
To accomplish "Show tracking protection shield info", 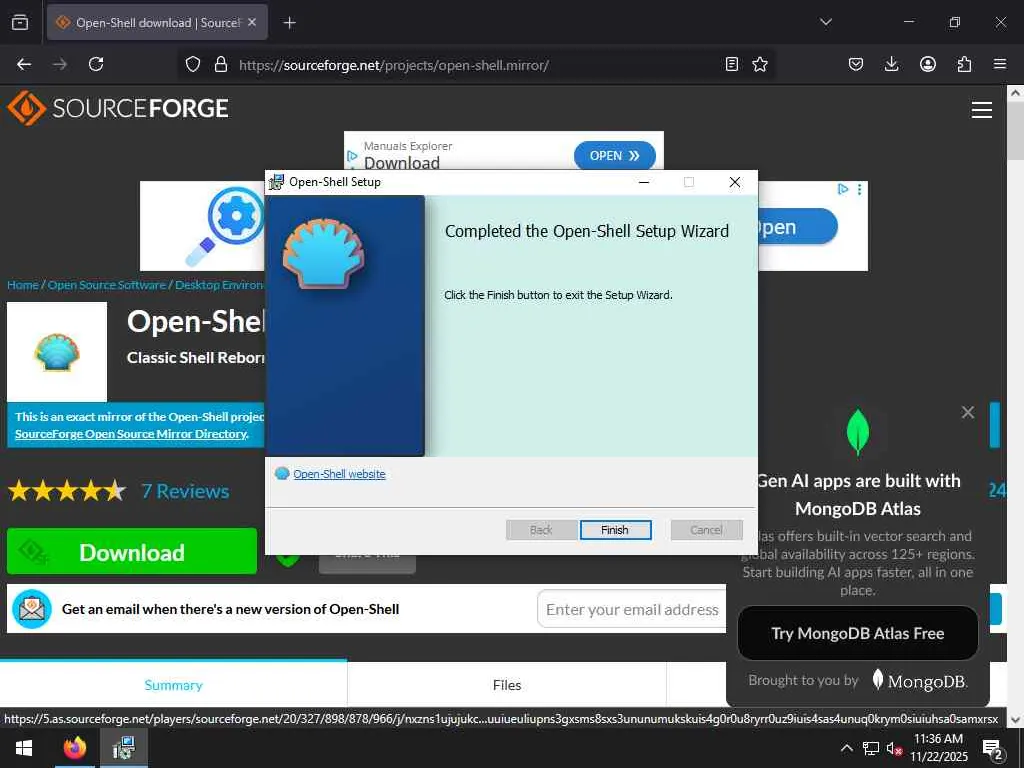I will click(x=193, y=64).
